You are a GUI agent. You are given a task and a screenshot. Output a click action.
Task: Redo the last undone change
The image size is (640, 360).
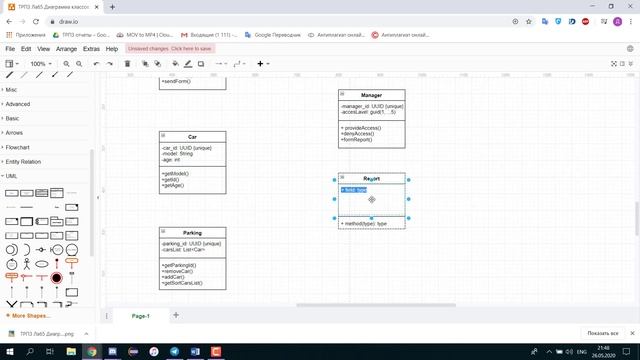coord(109,64)
